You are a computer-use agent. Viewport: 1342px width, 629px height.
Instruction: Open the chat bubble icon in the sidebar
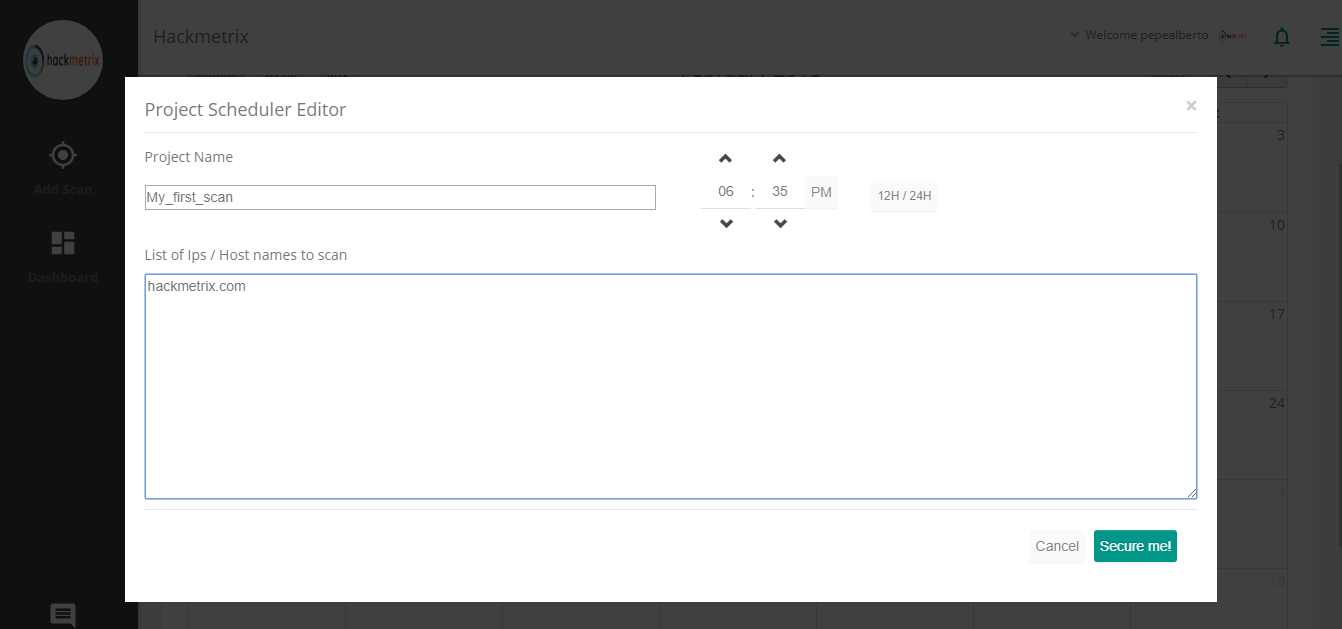tap(63, 615)
